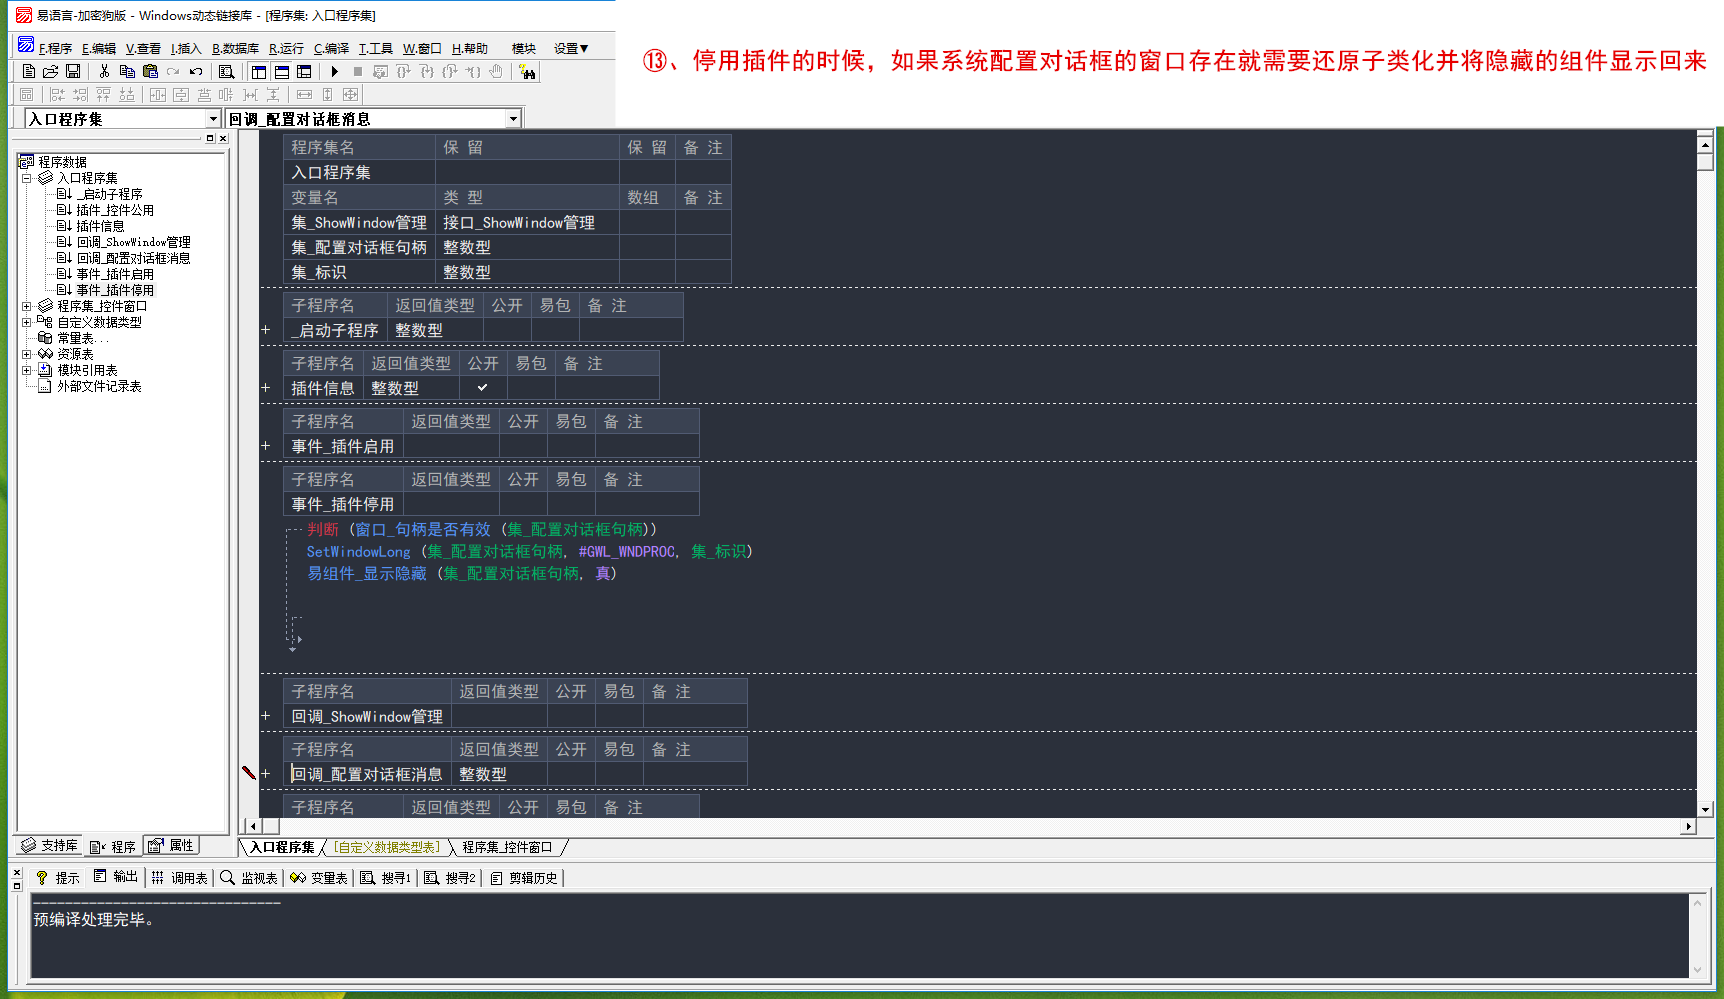This screenshot has height=999, width=1724.
Task: Expand the 程序集_控件窗口 tree node
Action: coord(27,306)
